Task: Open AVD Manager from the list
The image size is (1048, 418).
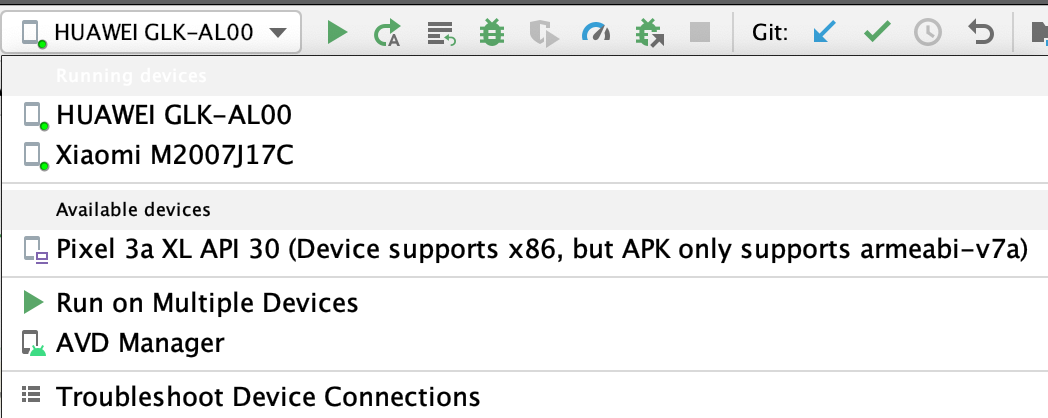Action: [140, 344]
